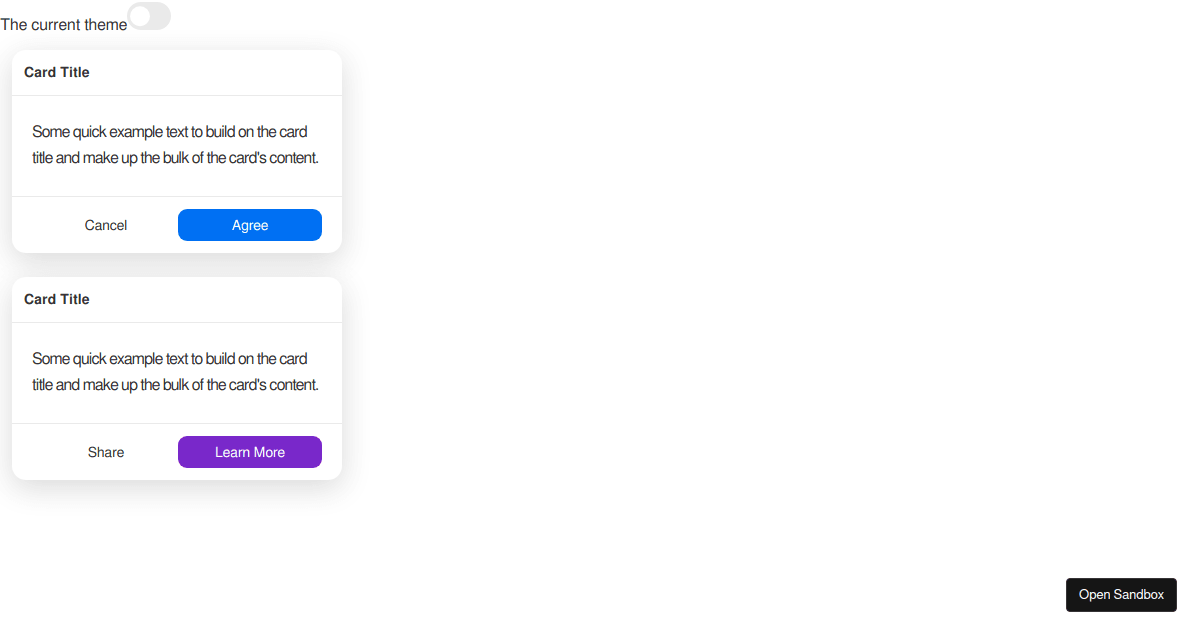Click the 'The current theme' label
Image resolution: width=1200 pixels, height=630 pixels.
(x=63, y=24)
